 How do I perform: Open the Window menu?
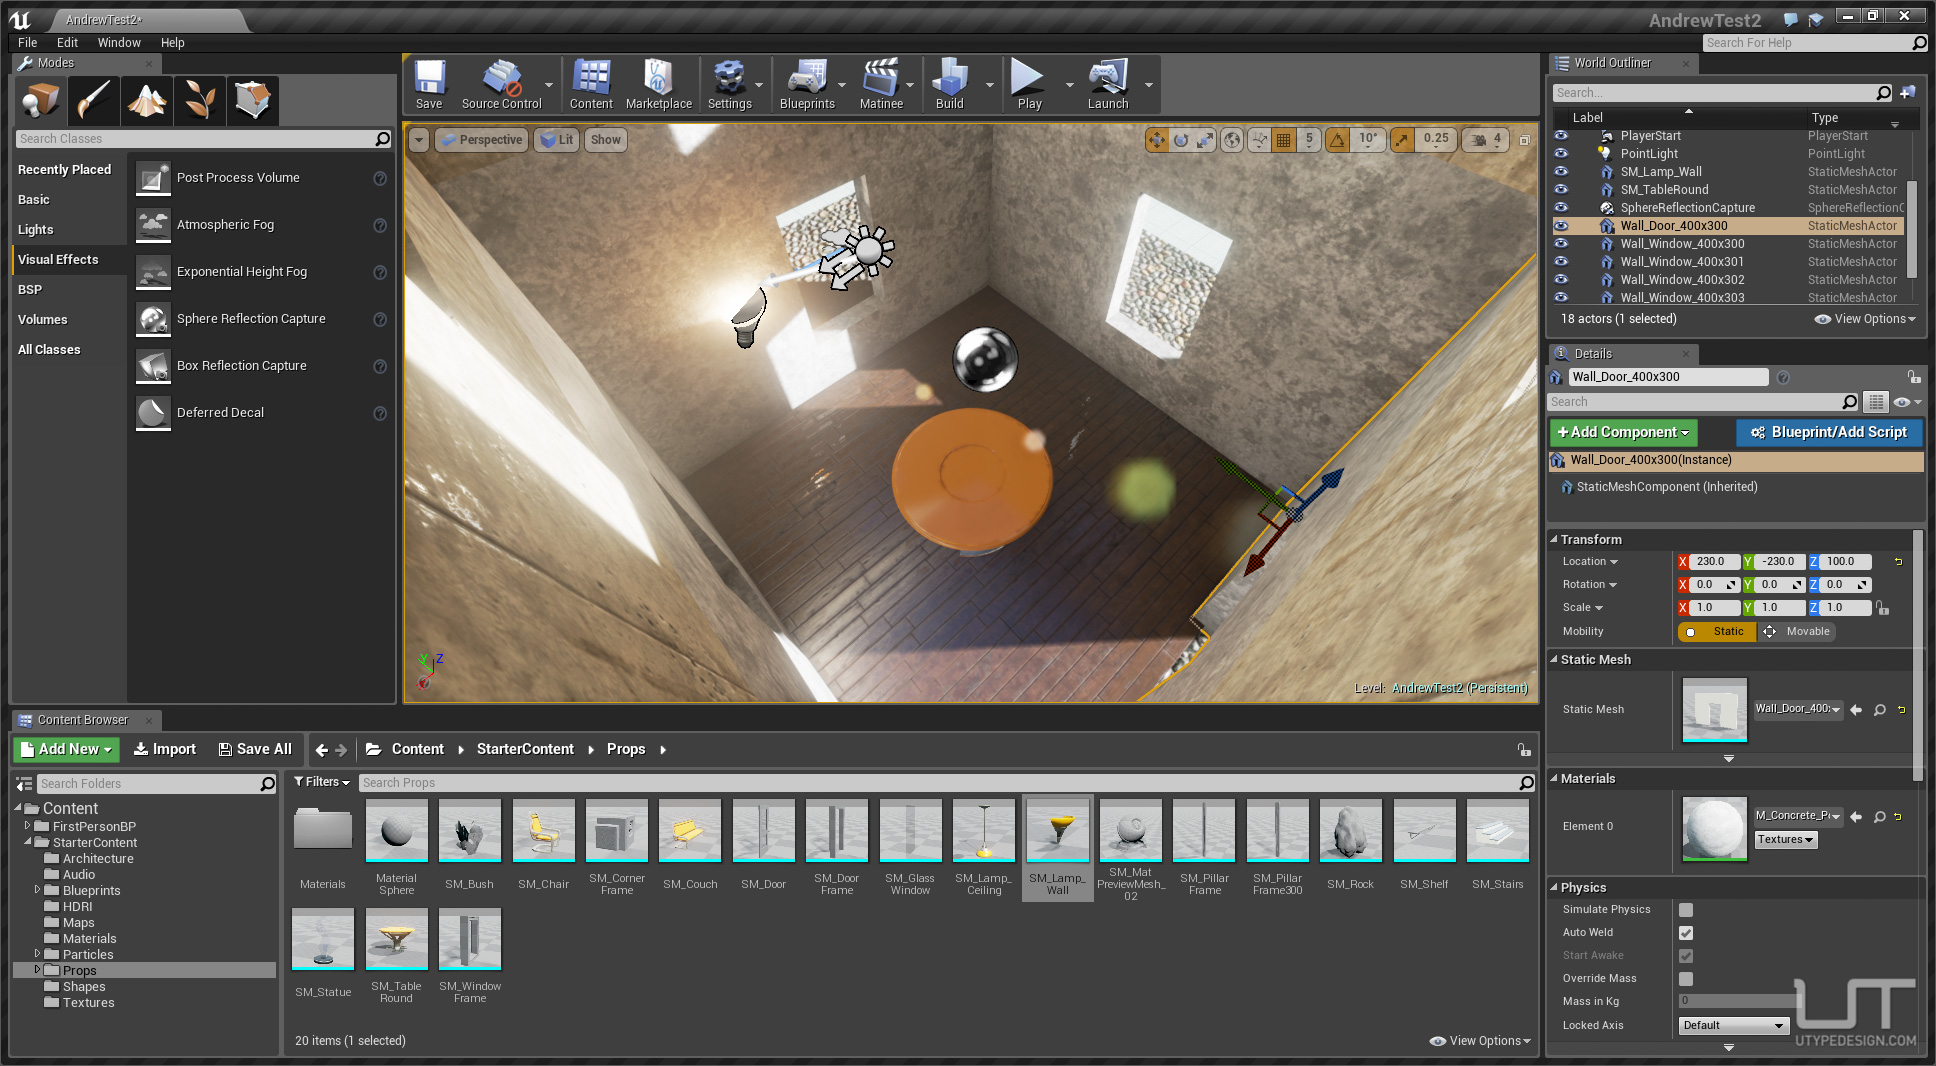click(118, 43)
